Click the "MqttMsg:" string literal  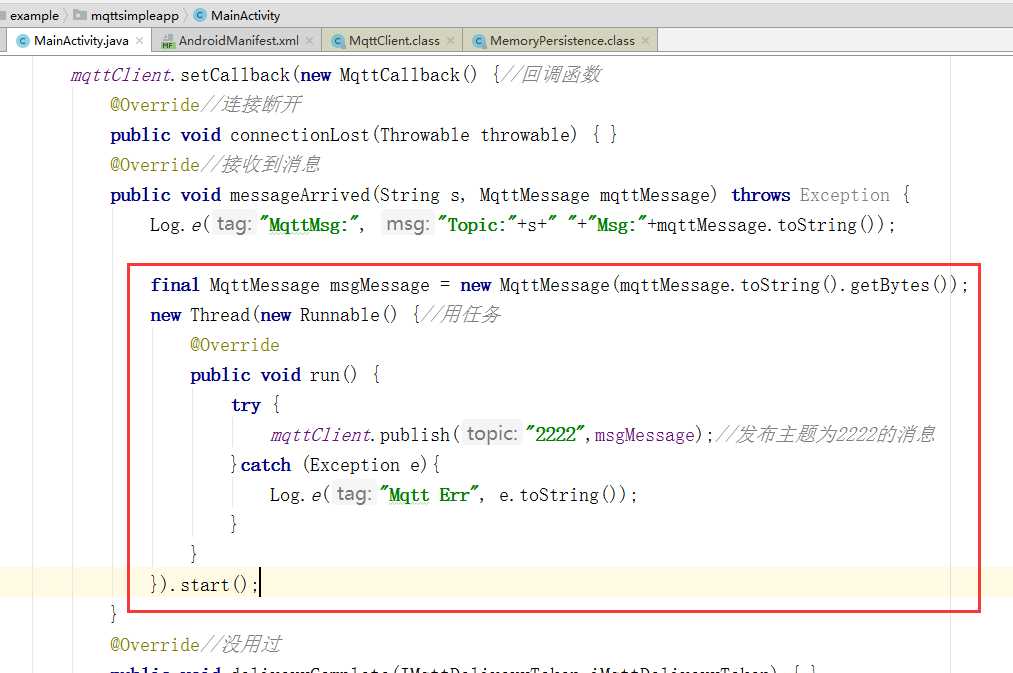coord(311,225)
